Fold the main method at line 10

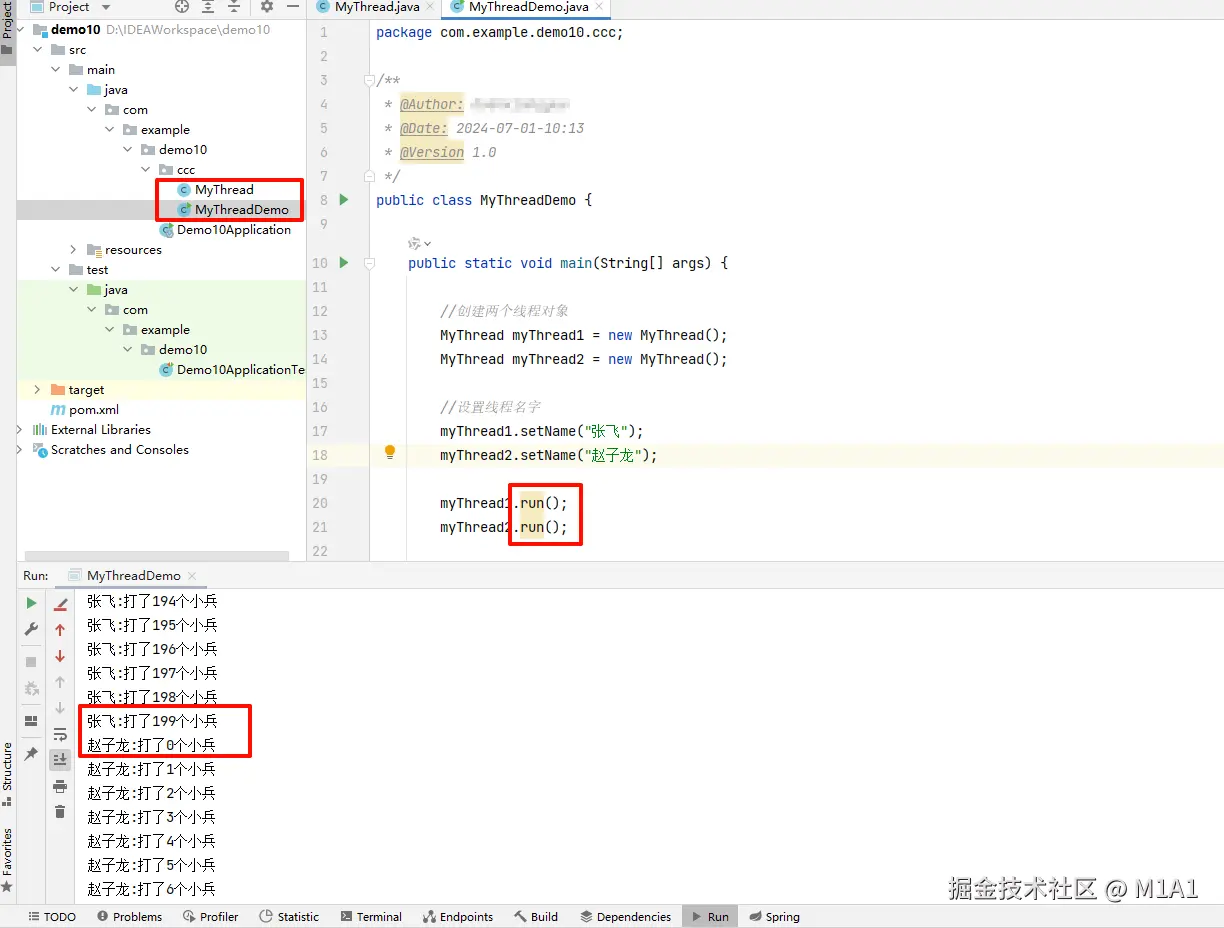tap(369, 263)
